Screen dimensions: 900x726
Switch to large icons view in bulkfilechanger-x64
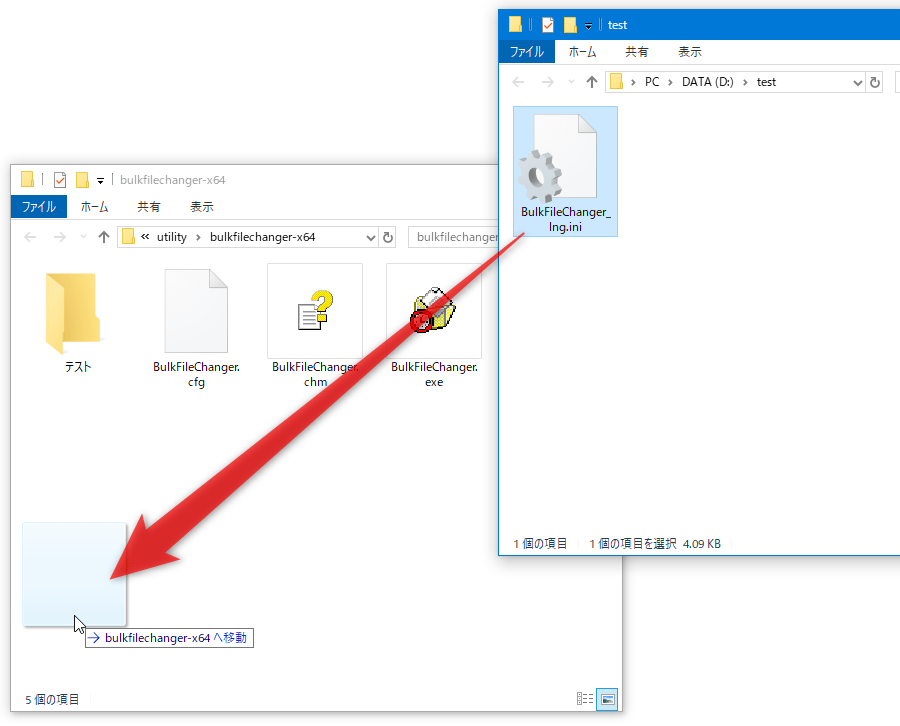(x=607, y=699)
